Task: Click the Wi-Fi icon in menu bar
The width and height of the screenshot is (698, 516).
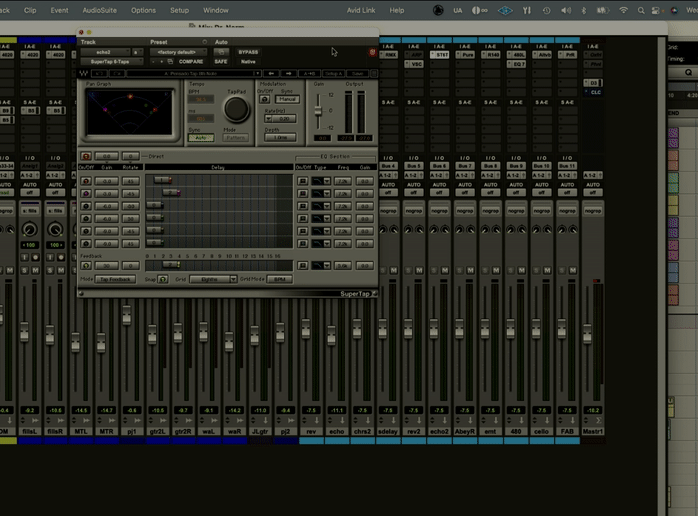Action: click(623, 10)
